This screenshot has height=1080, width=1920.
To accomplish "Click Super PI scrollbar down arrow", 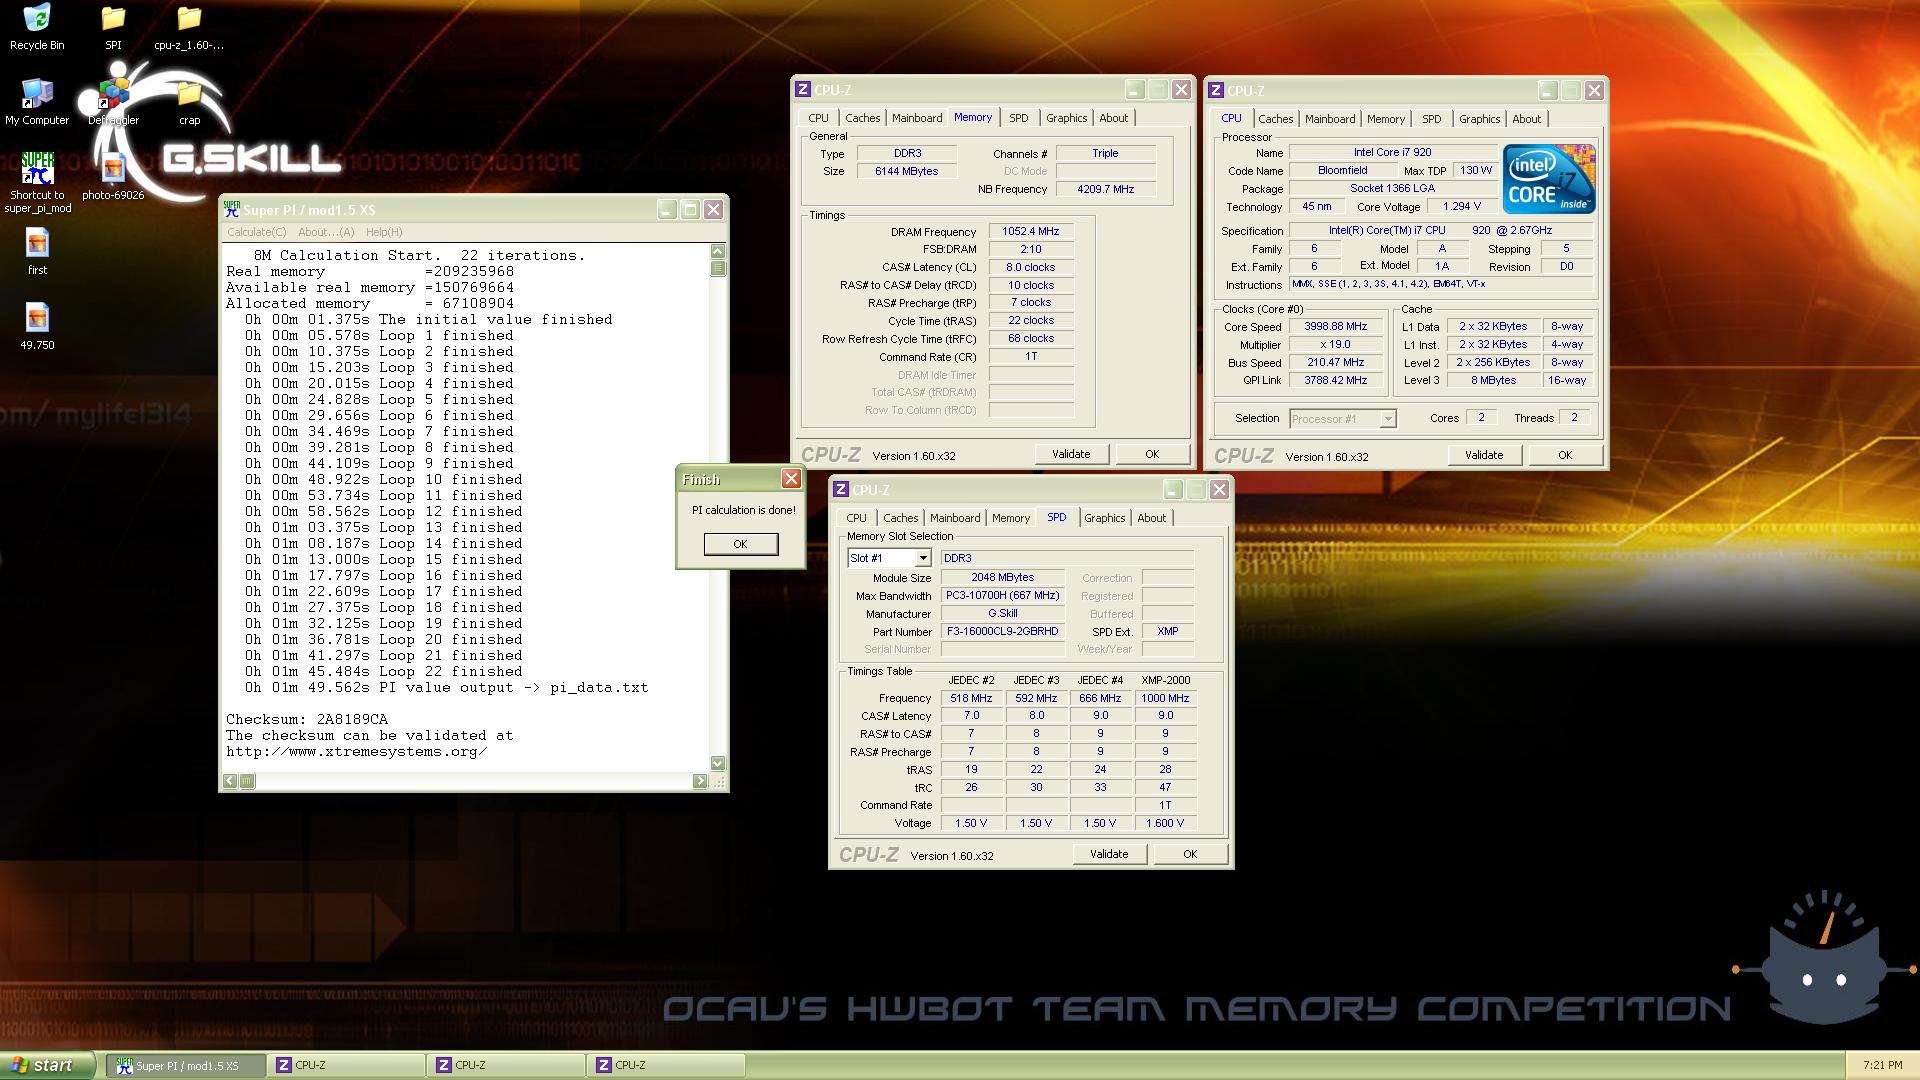I will click(717, 763).
